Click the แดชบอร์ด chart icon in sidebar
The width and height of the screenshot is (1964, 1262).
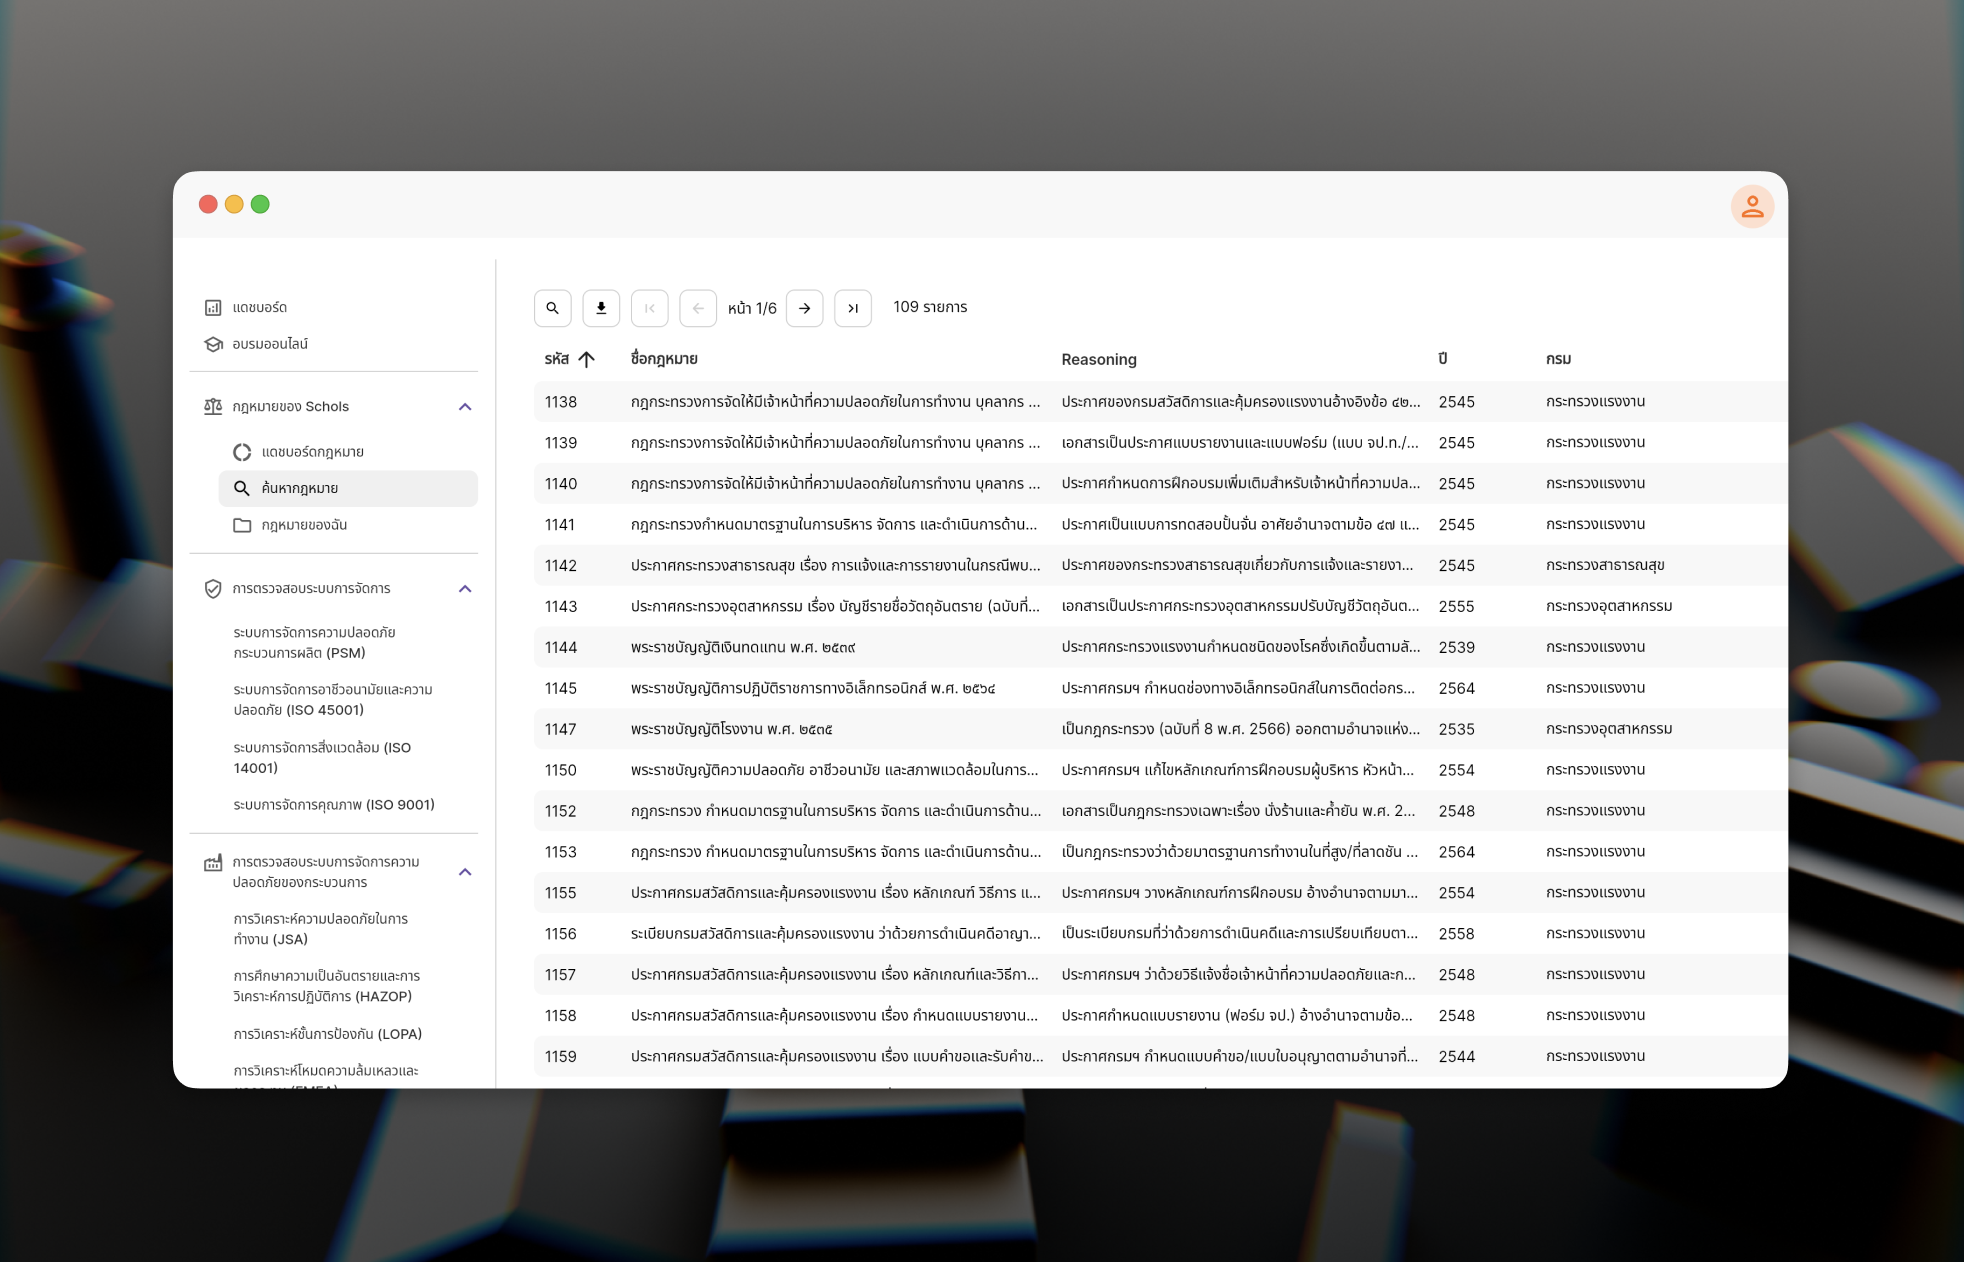click(x=213, y=307)
